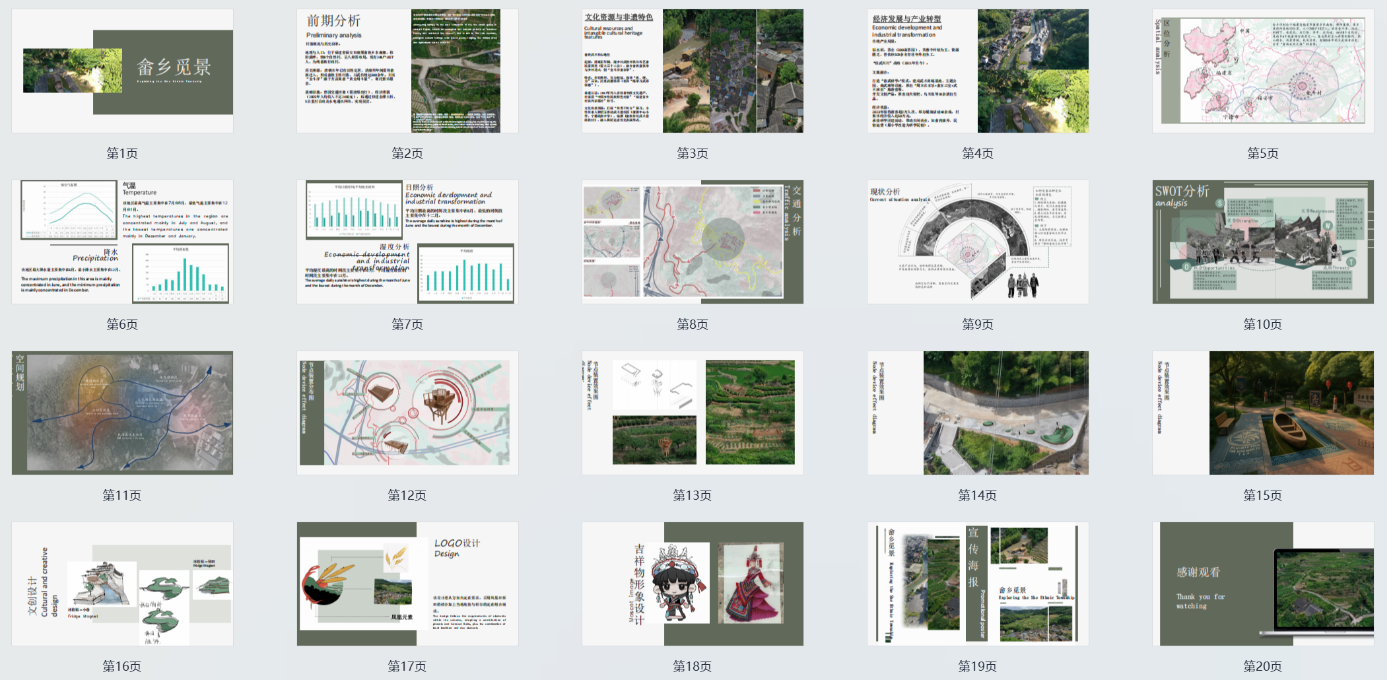Open the 空间规划 slide thumbnail
The height and width of the screenshot is (680, 1387).
(x=122, y=413)
